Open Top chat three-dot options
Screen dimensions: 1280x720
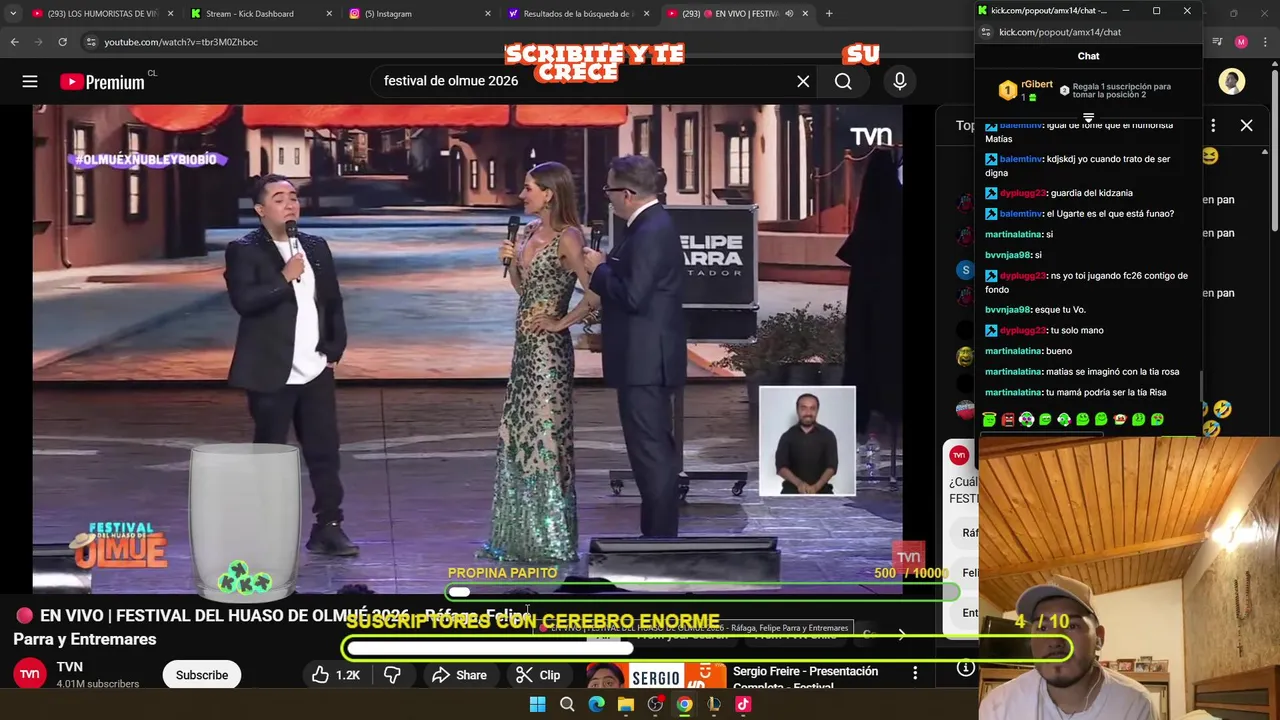[x=1213, y=125]
